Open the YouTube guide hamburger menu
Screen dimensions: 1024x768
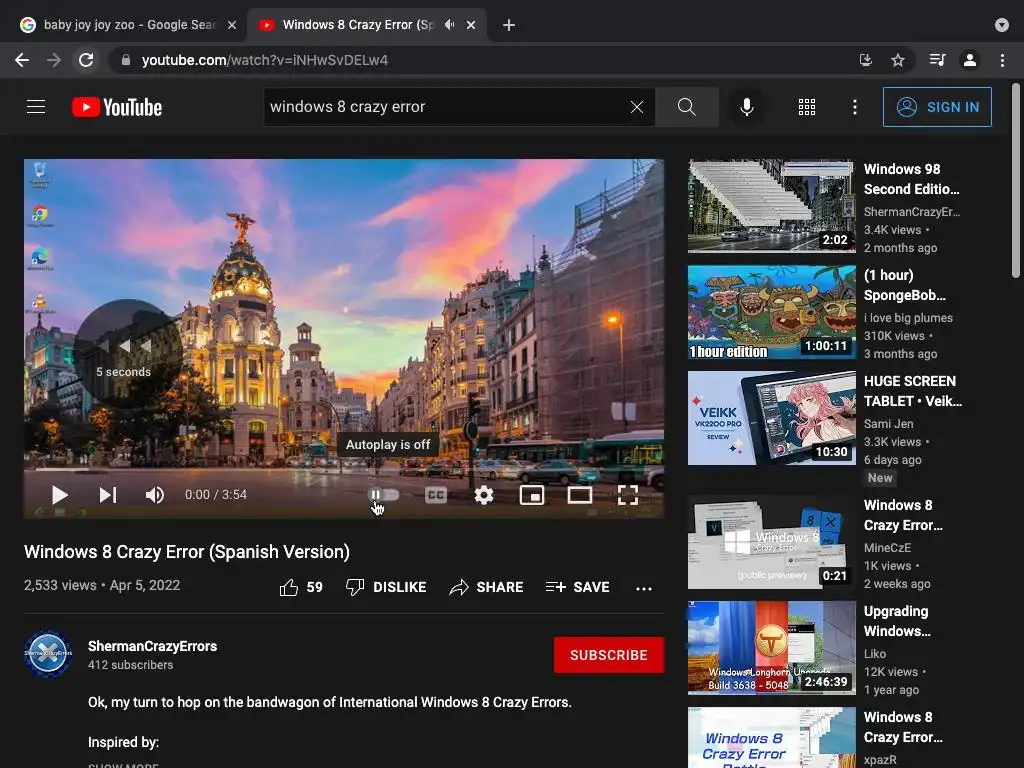point(36,106)
